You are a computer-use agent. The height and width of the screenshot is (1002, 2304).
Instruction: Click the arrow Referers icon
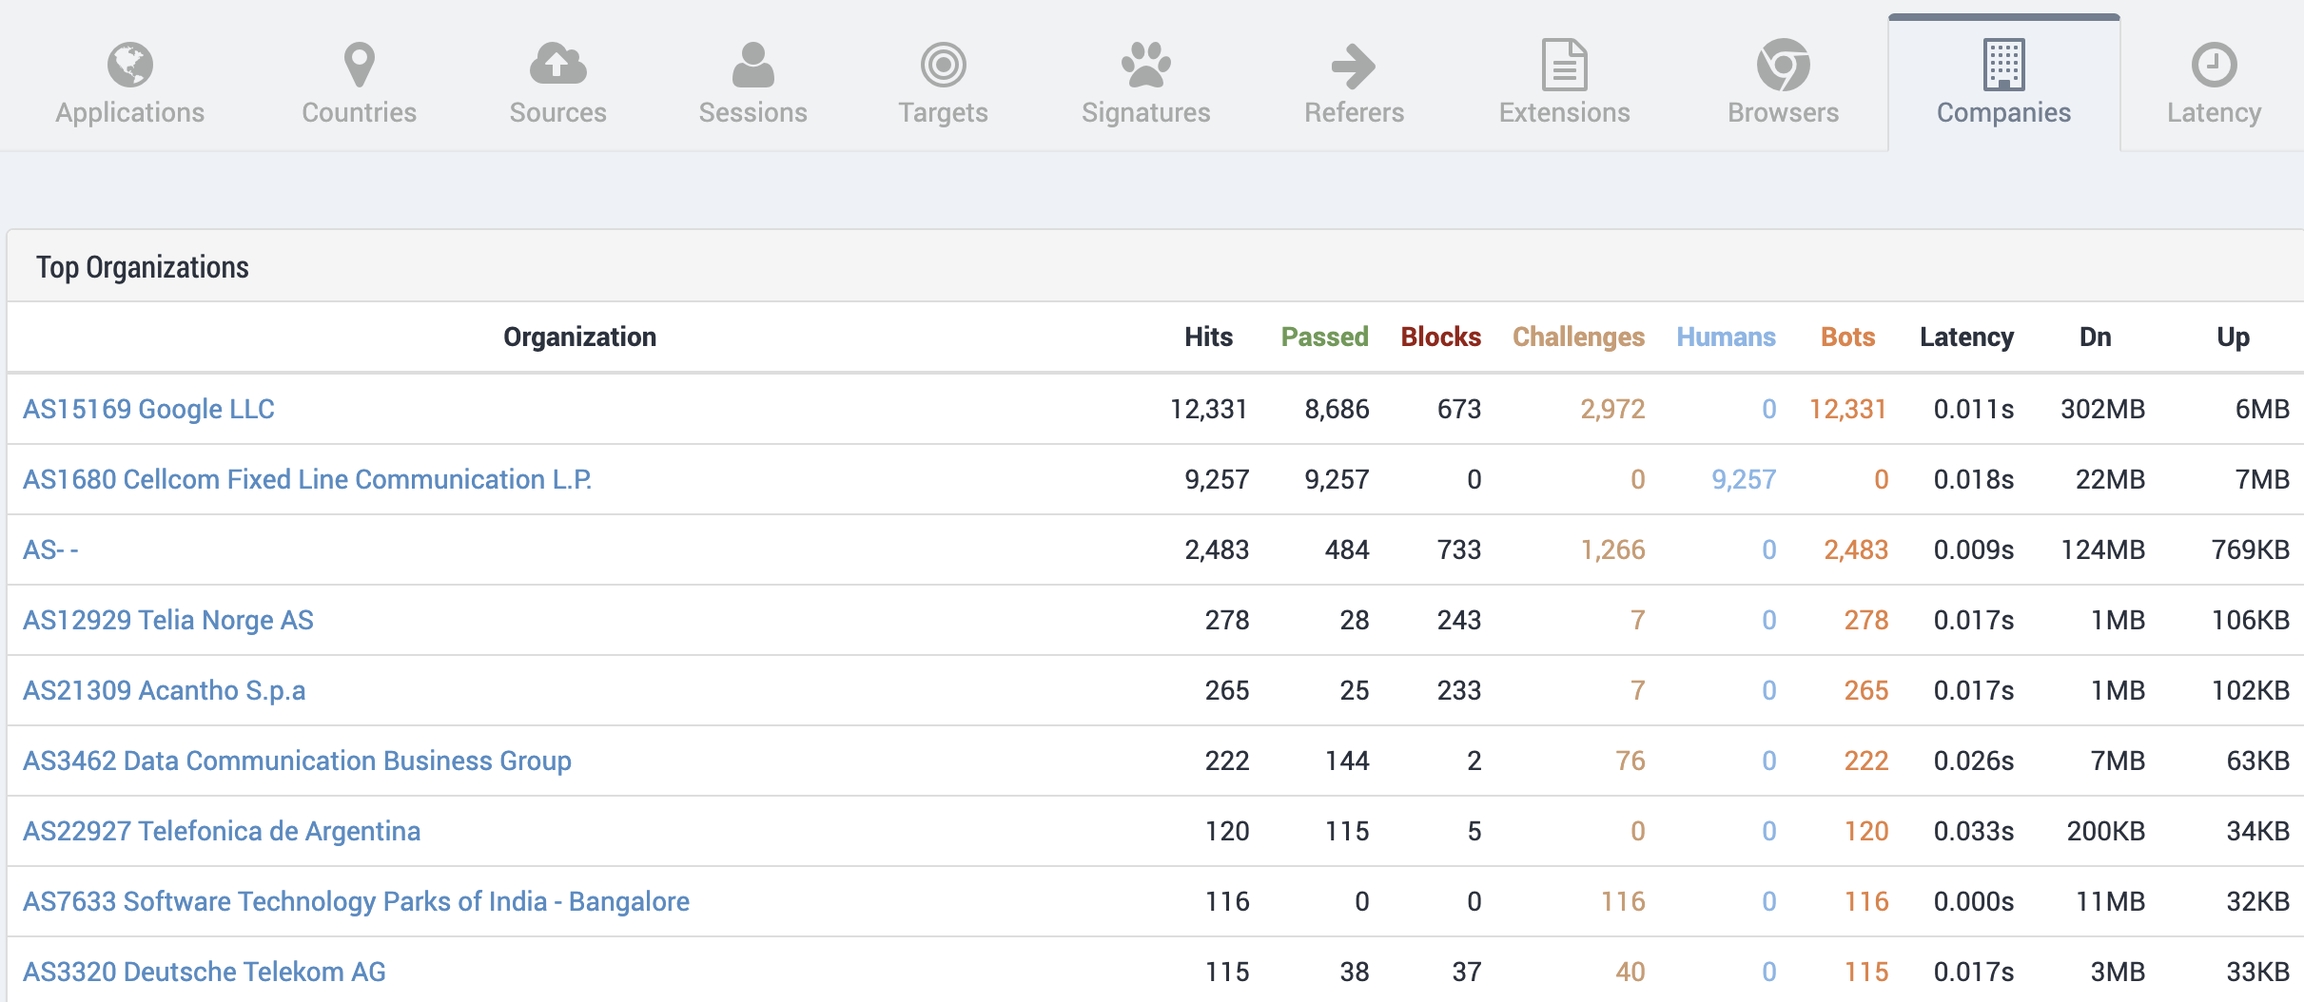[x=1354, y=66]
